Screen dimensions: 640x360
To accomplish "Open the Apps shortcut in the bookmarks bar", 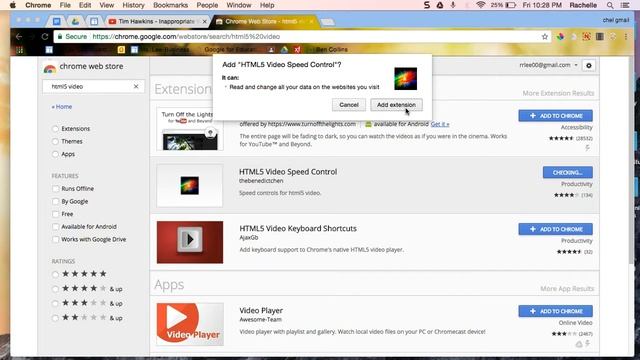I will 20,50.
